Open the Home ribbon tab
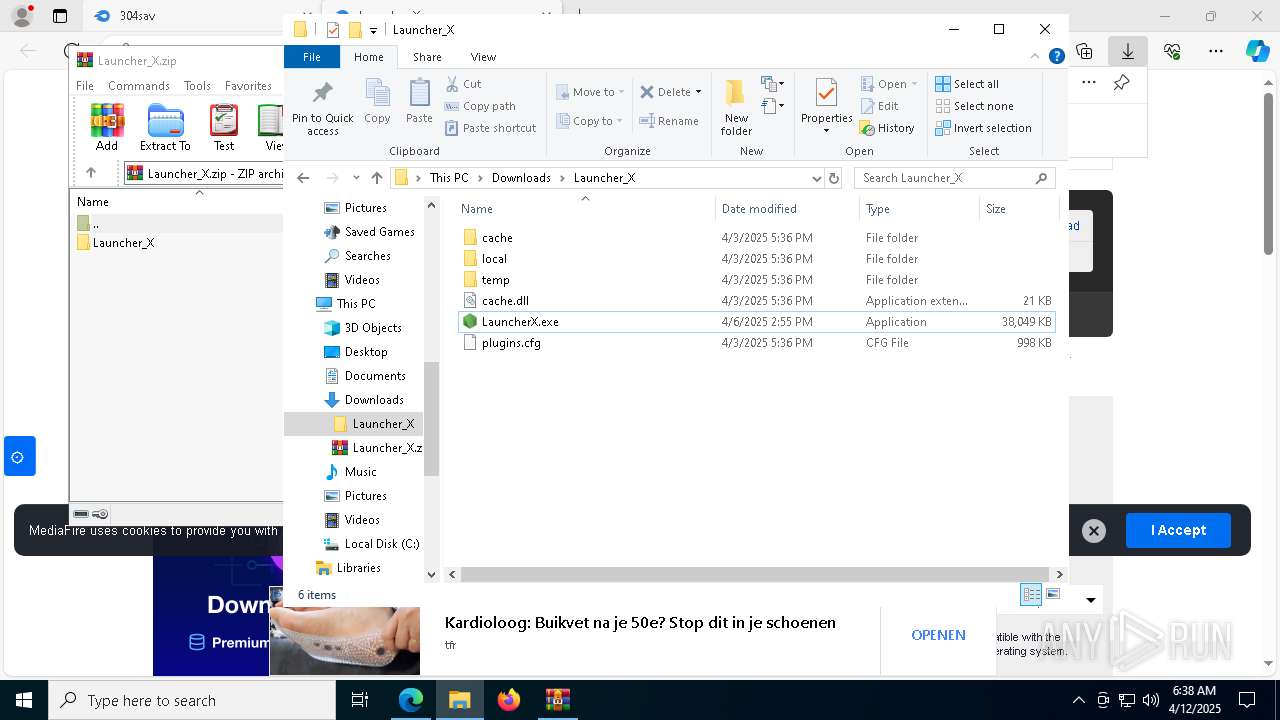1280x720 pixels. 369,57
